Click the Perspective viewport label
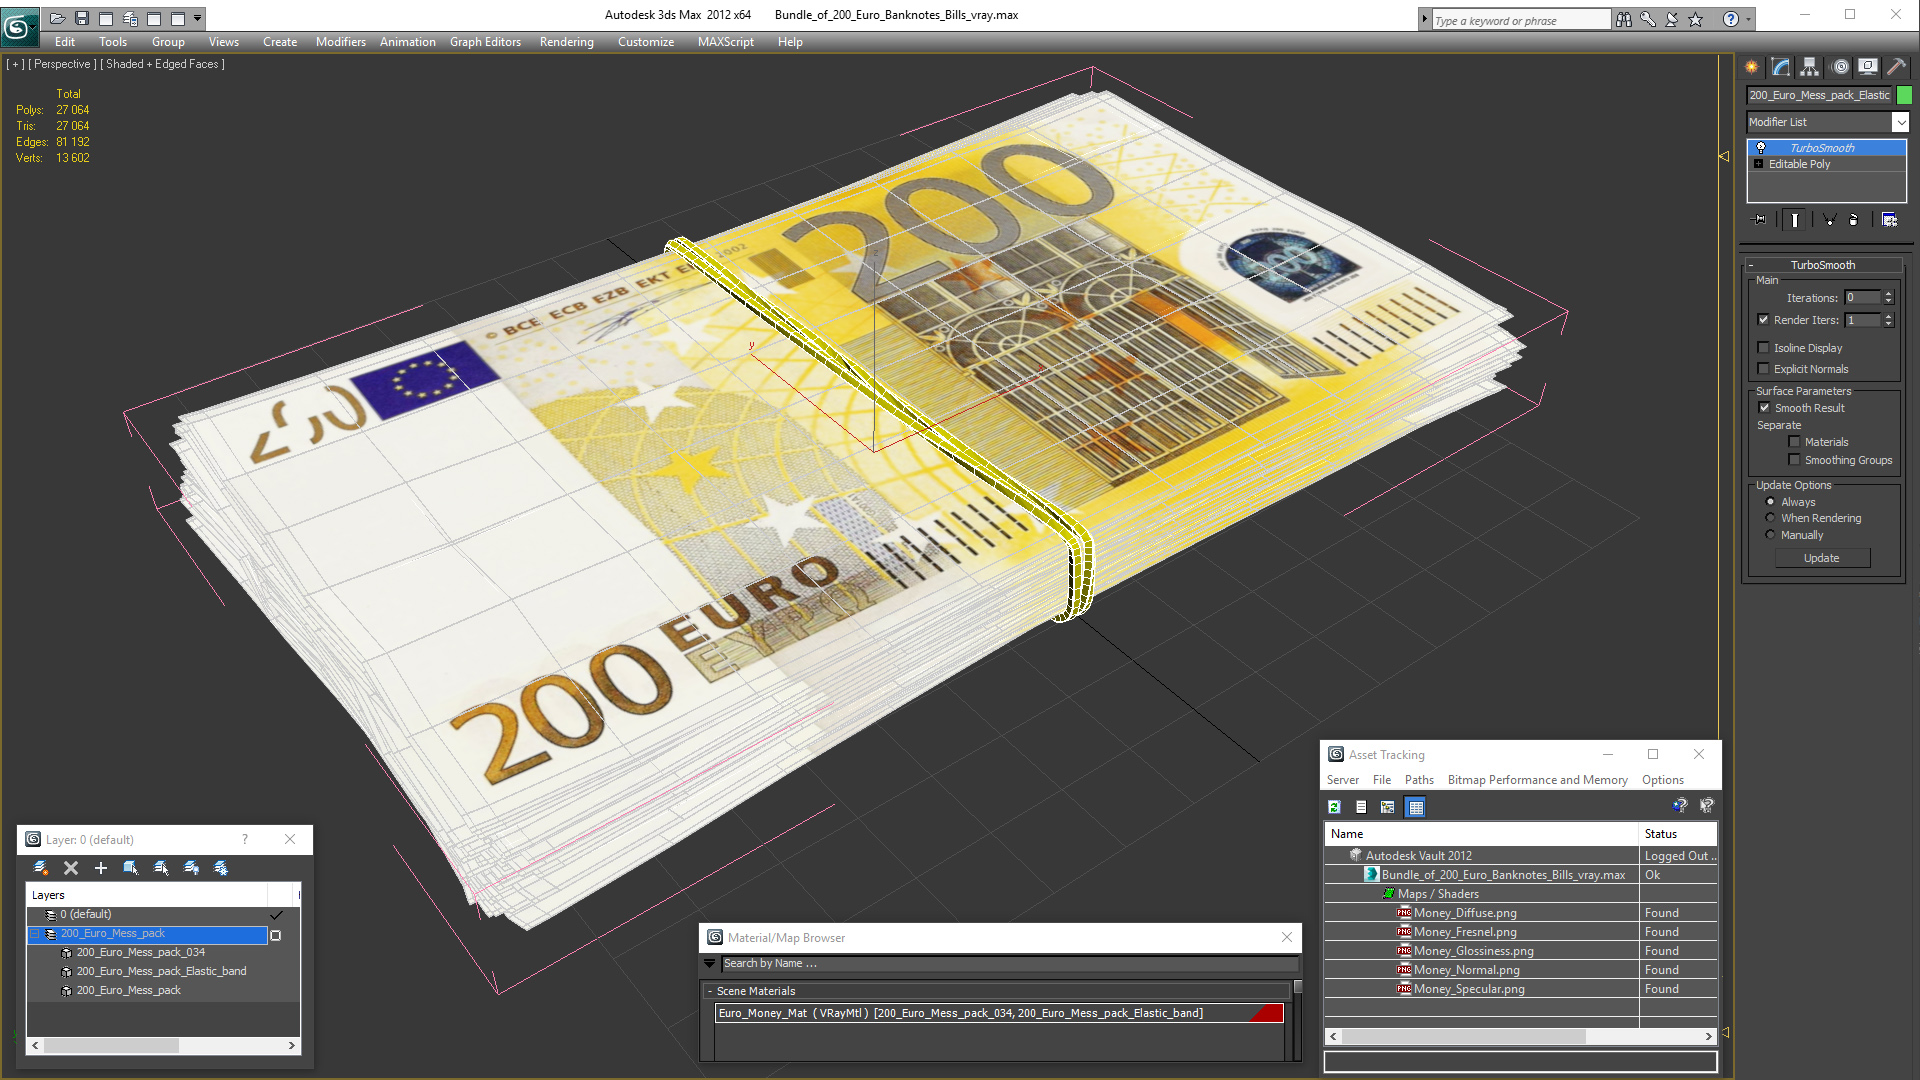 coord(62,64)
